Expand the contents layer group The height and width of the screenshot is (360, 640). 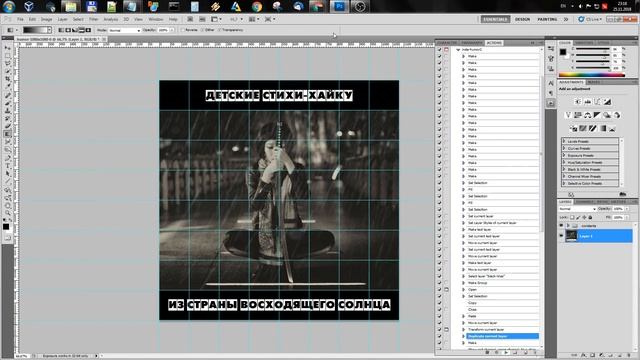(x=568, y=226)
